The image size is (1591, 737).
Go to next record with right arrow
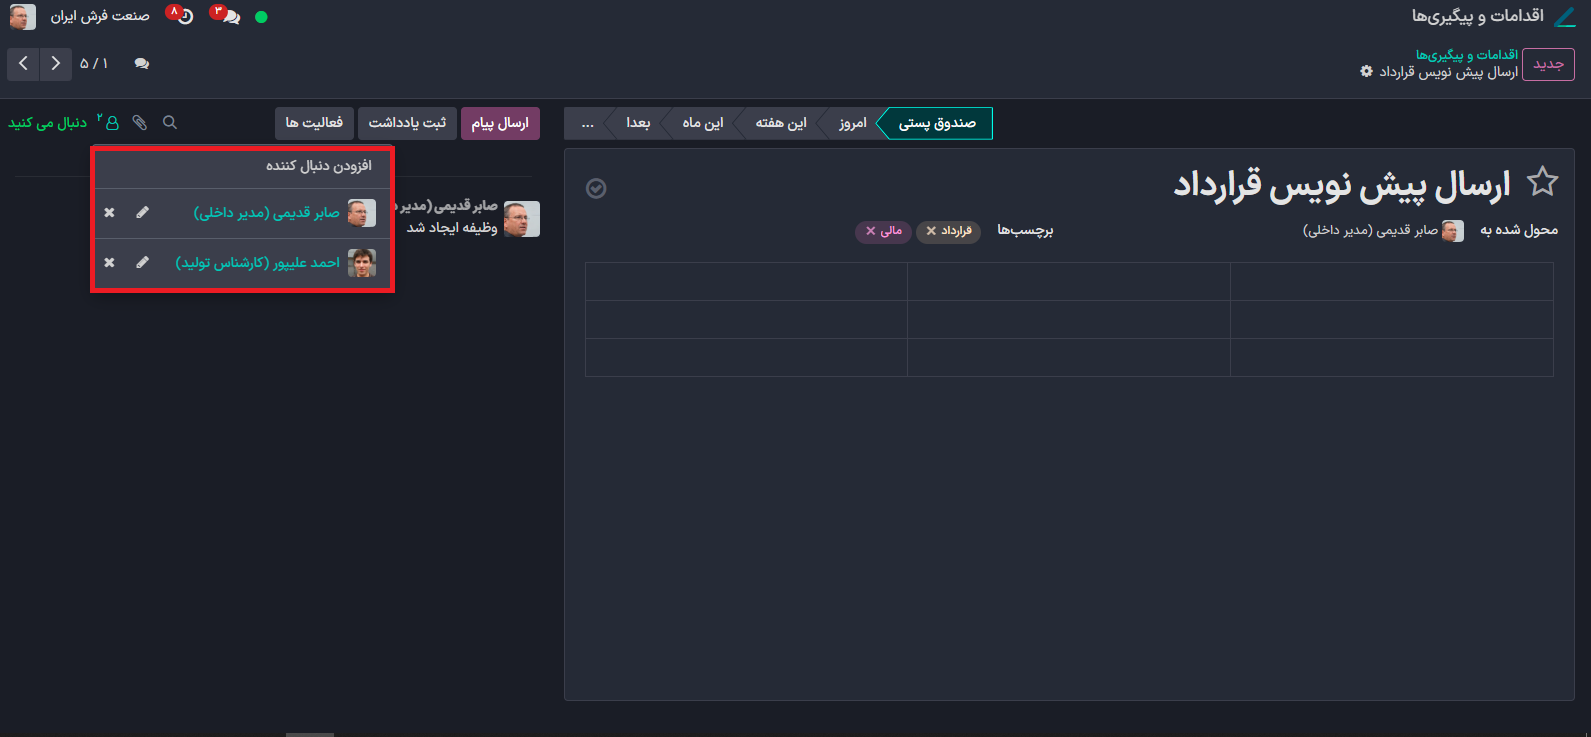pos(55,64)
